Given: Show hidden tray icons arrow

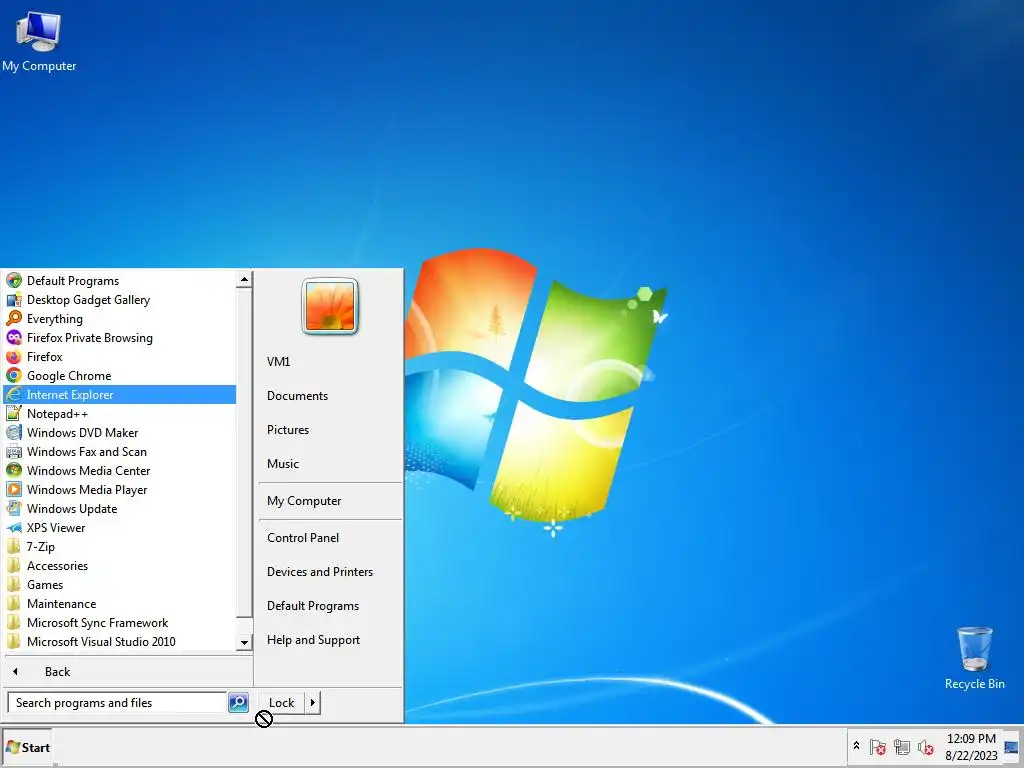Looking at the screenshot, I should click(856, 745).
